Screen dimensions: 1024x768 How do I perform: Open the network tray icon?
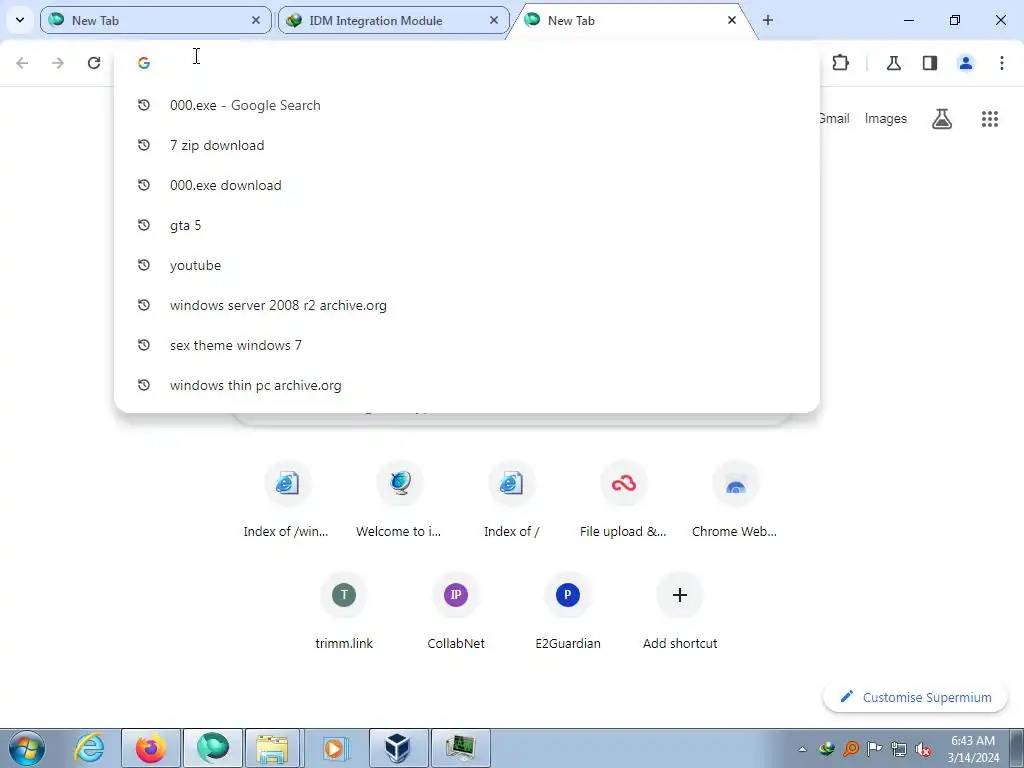pyautogui.click(x=899, y=749)
